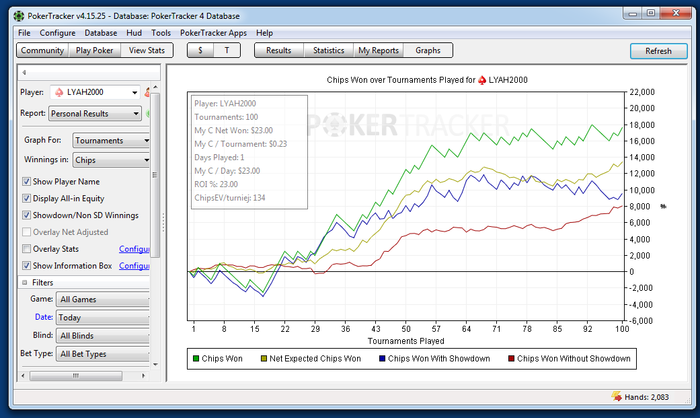Click the spade icon in the chart title

pyautogui.click(x=482, y=80)
